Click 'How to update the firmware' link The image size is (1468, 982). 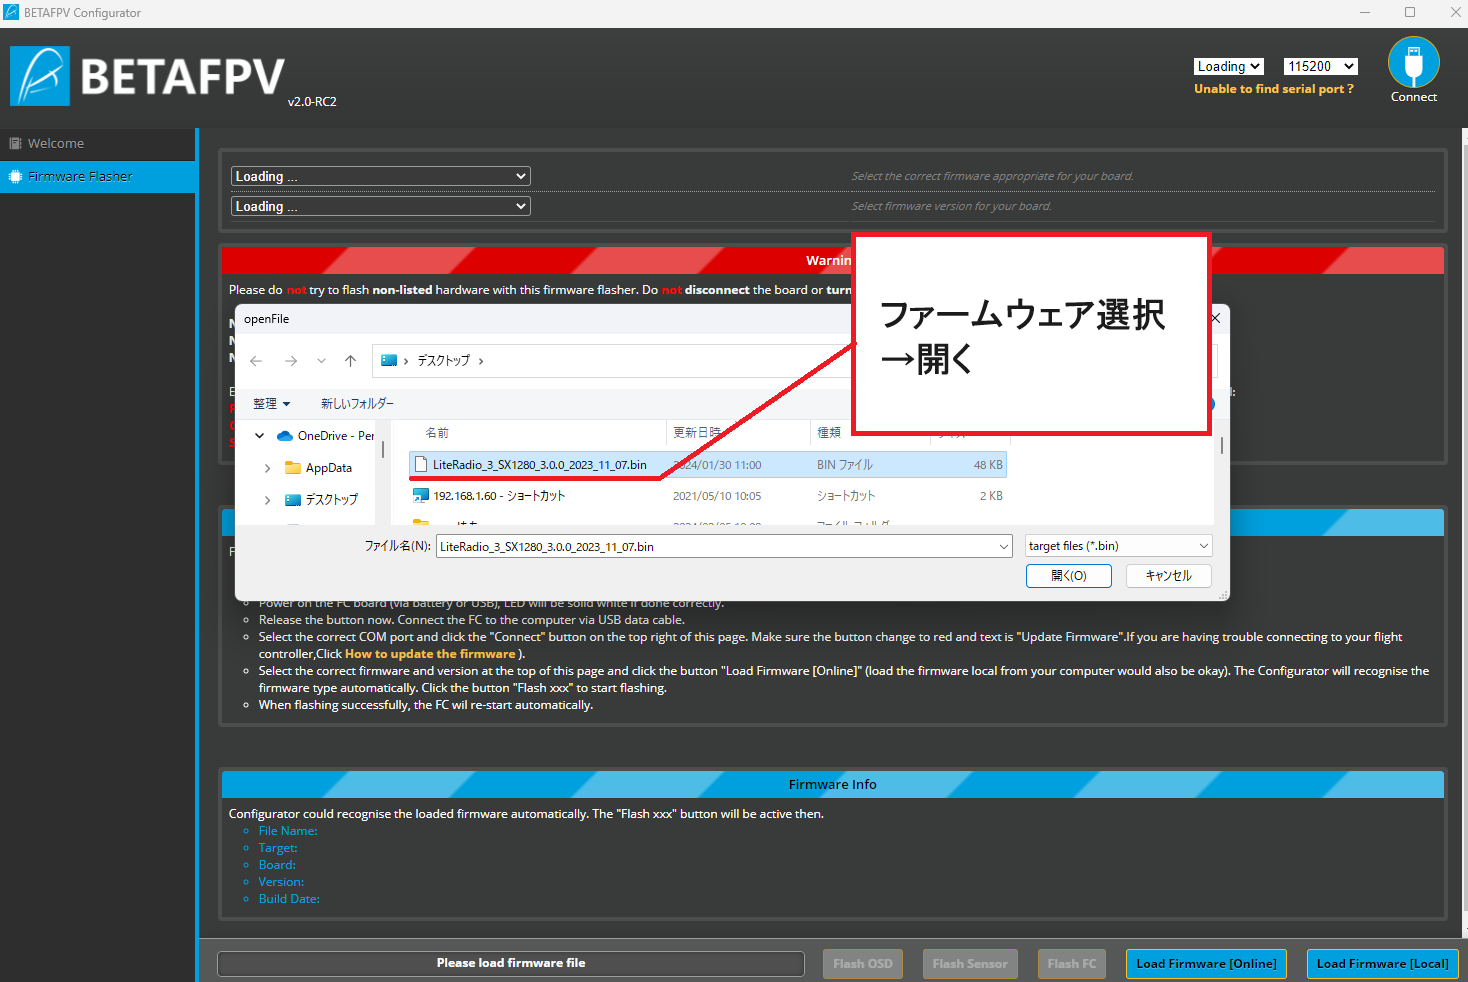(x=430, y=654)
